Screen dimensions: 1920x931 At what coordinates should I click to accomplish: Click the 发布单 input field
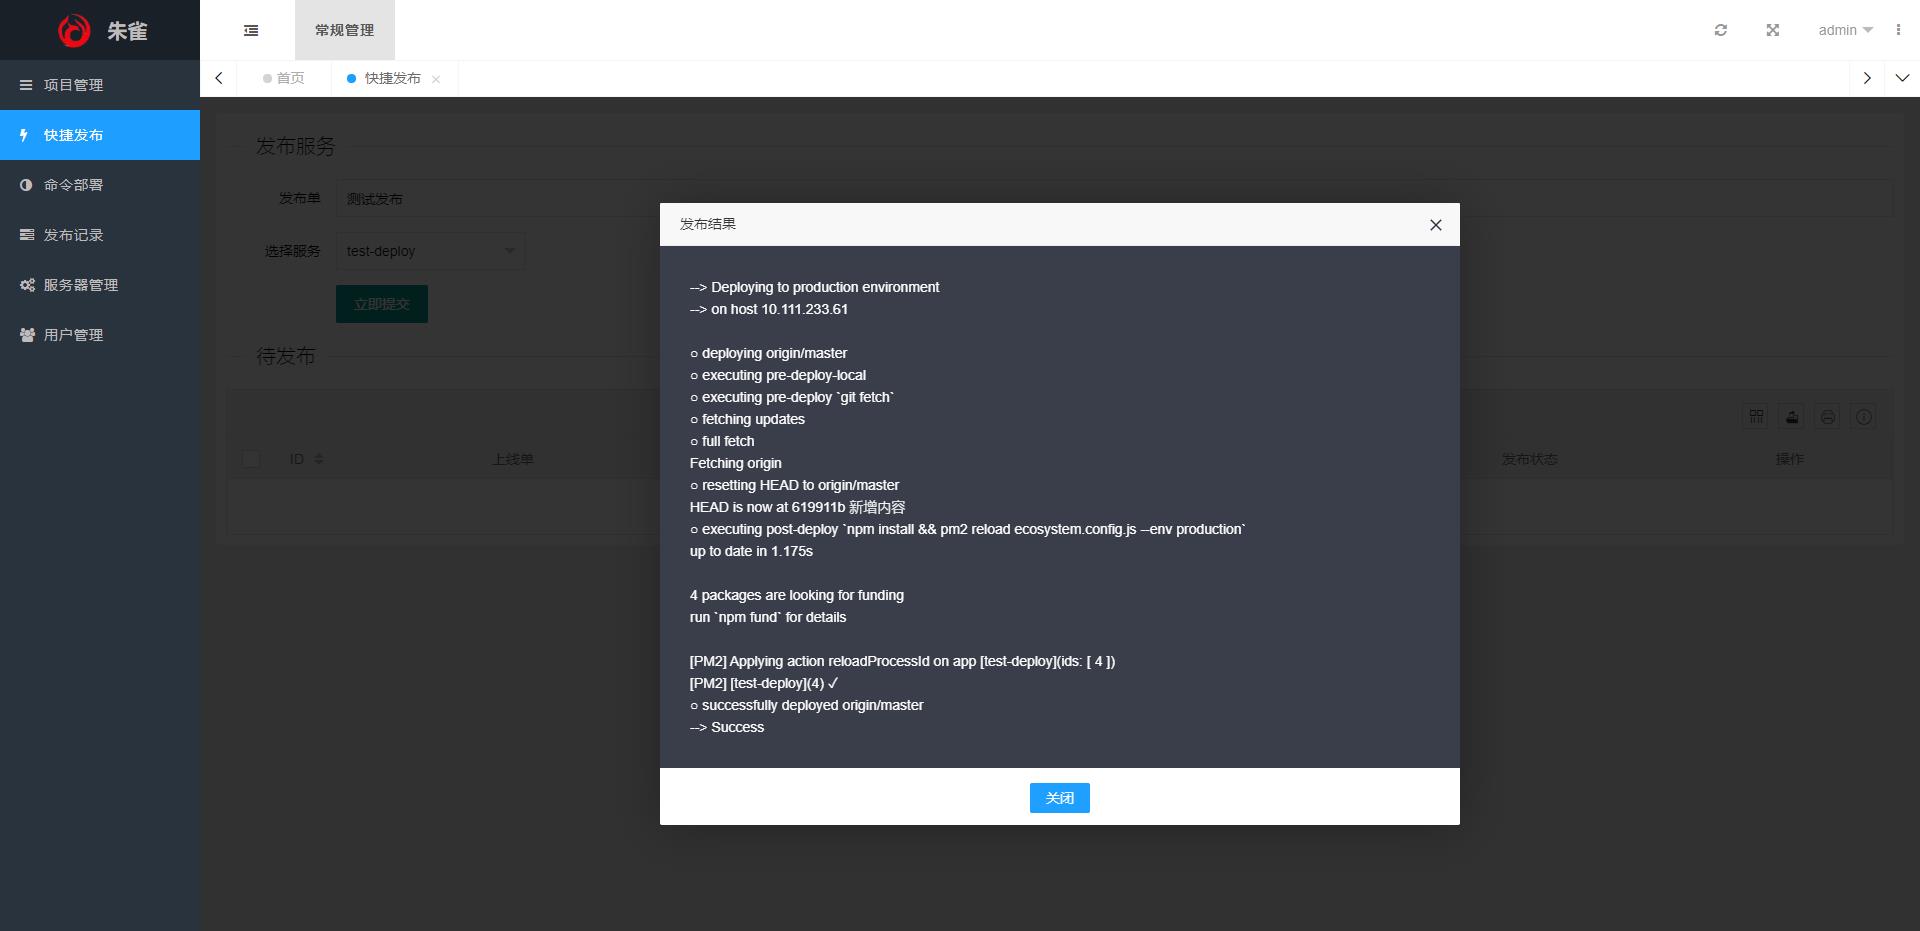point(500,199)
